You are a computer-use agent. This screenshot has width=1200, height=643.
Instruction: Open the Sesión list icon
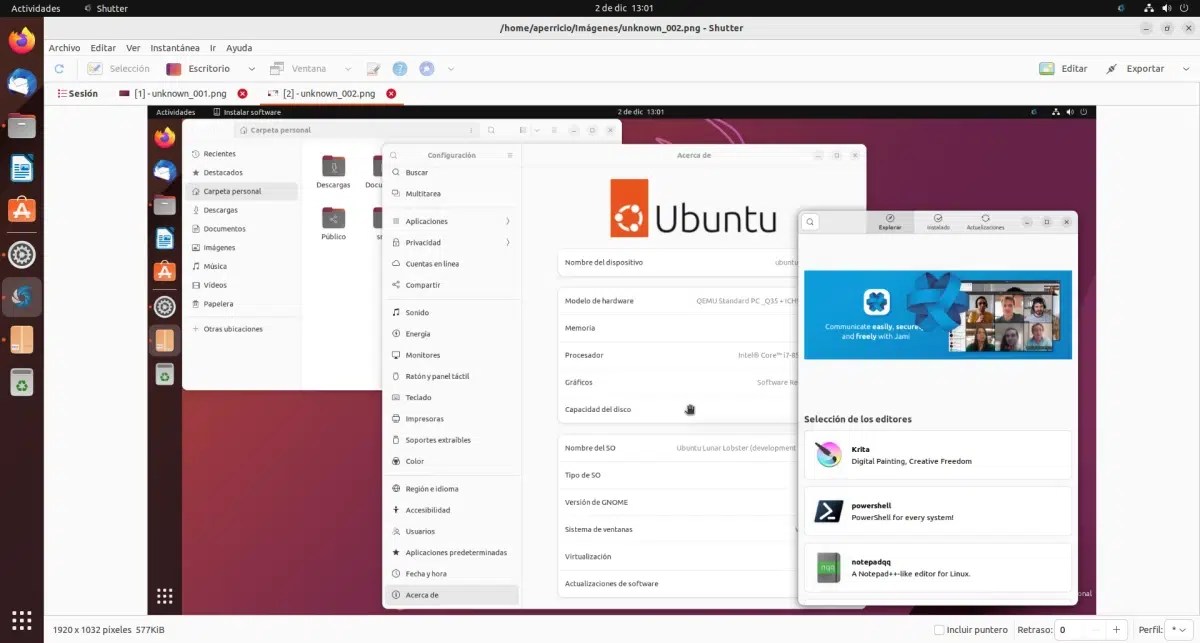[x=63, y=93]
